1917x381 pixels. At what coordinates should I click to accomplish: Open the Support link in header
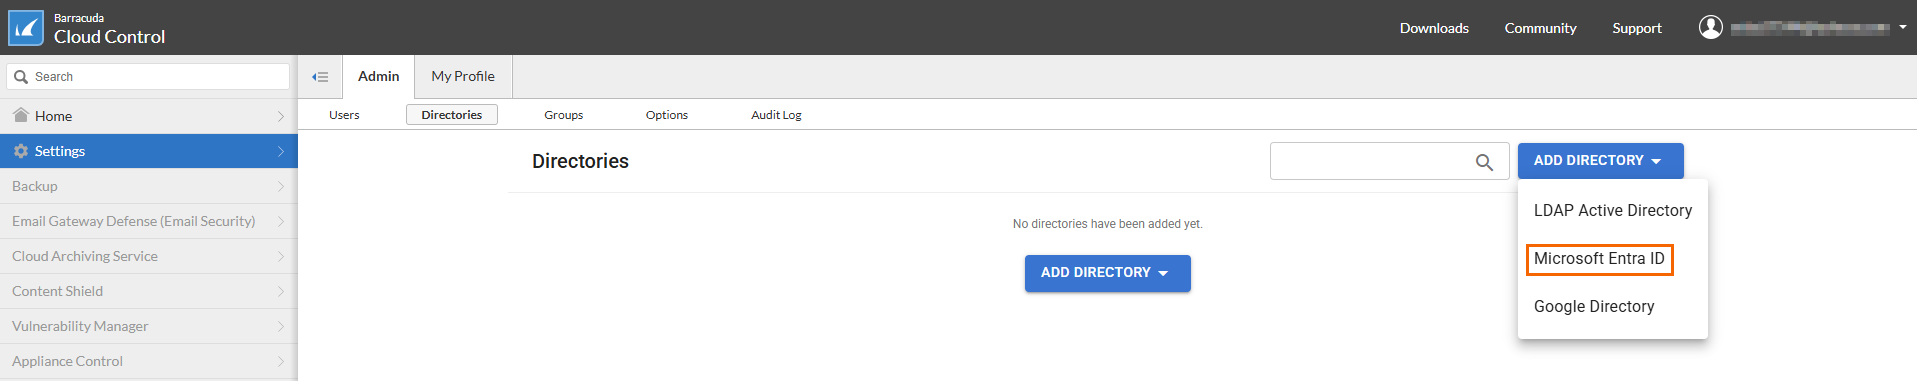1636,28
